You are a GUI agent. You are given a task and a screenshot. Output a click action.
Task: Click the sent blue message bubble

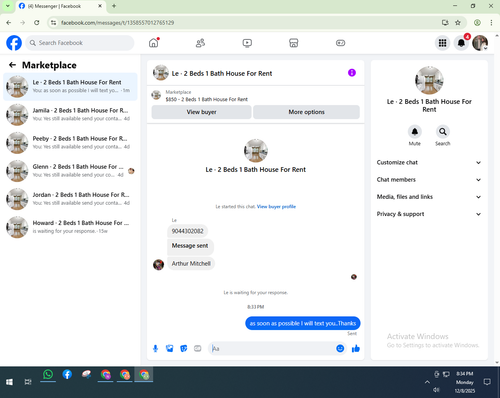303,323
